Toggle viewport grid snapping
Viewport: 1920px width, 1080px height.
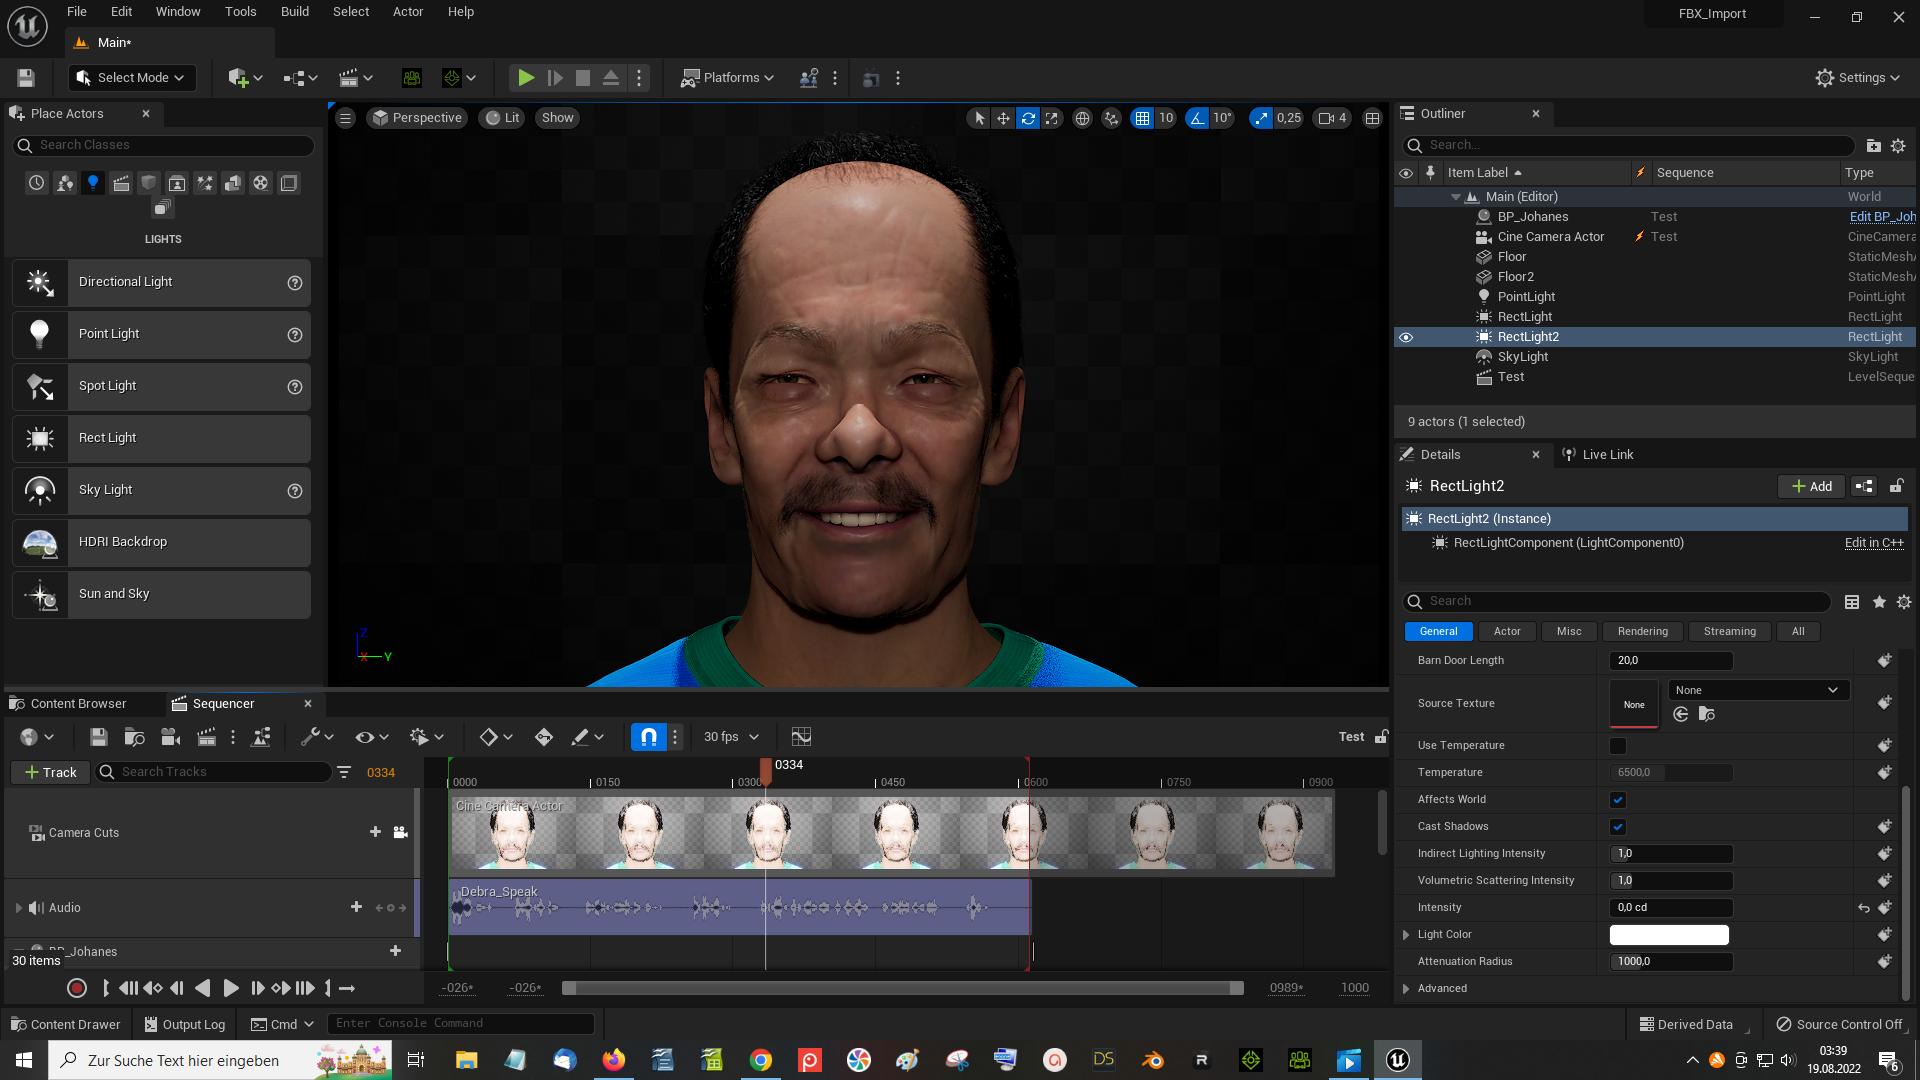1142,118
